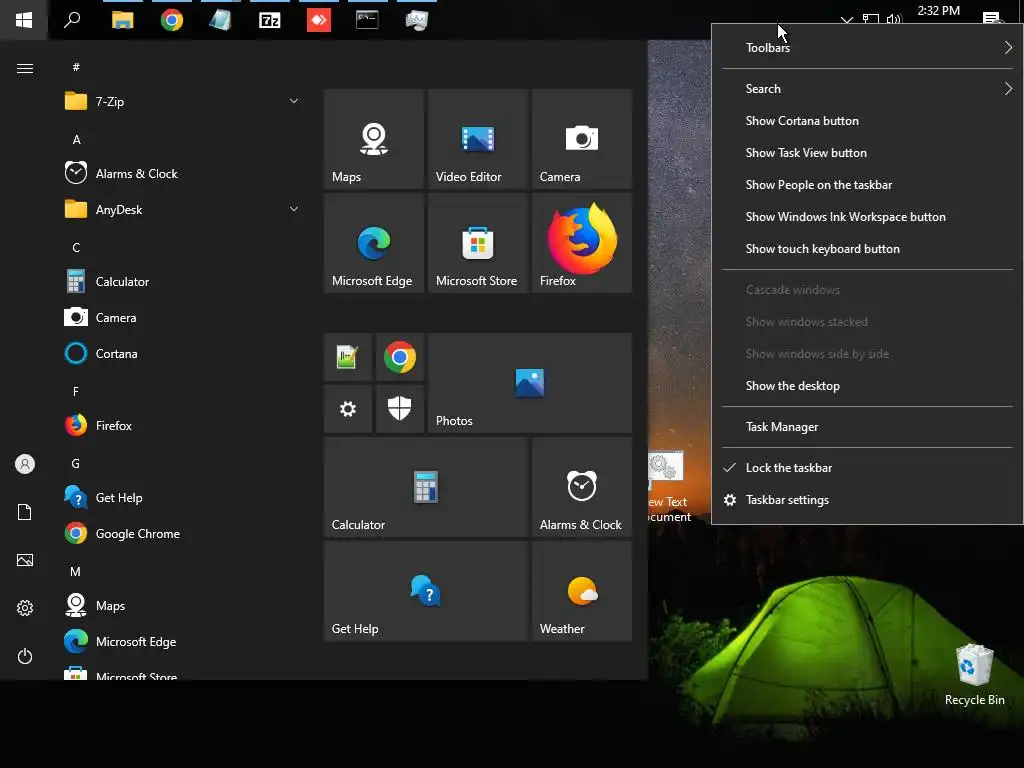The height and width of the screenshot is (768, 1024).
Task: Expand the Start menu hamburger button
Action: pyautogui.click(x=25, y=69)
